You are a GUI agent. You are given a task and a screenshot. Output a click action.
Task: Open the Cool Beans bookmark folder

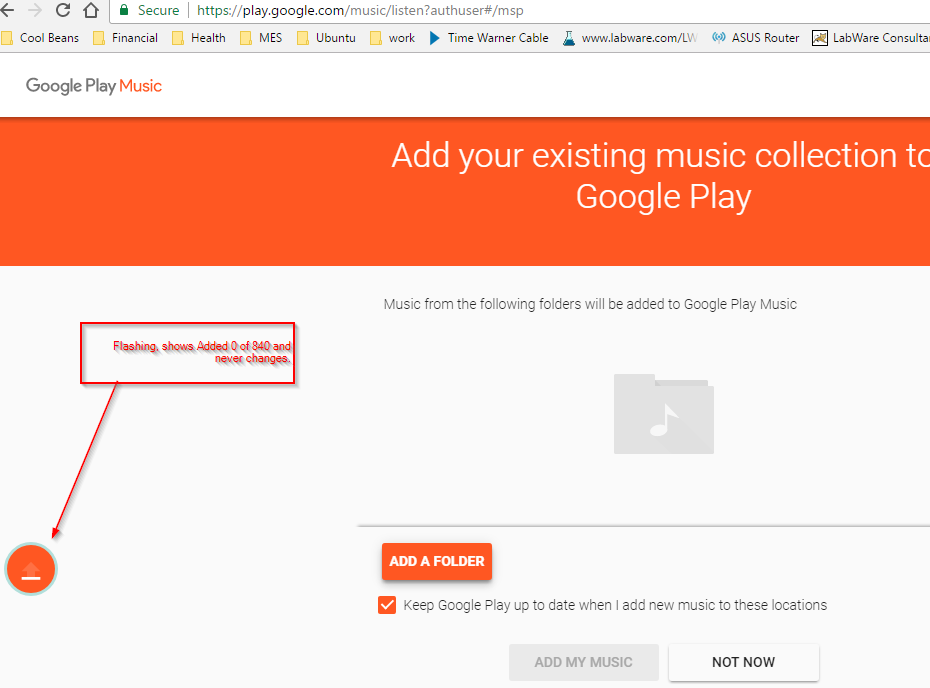(40, 38)
